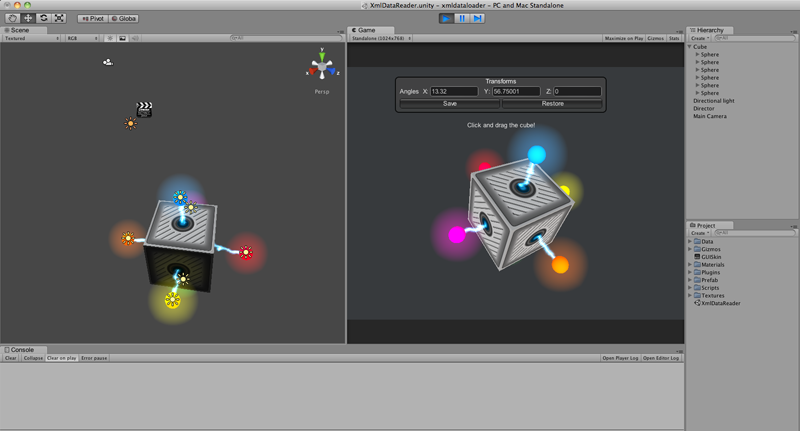Select the Rotate tool in the toolbar
This screenshot has width=800, height=431.
(x=44, y=18)
